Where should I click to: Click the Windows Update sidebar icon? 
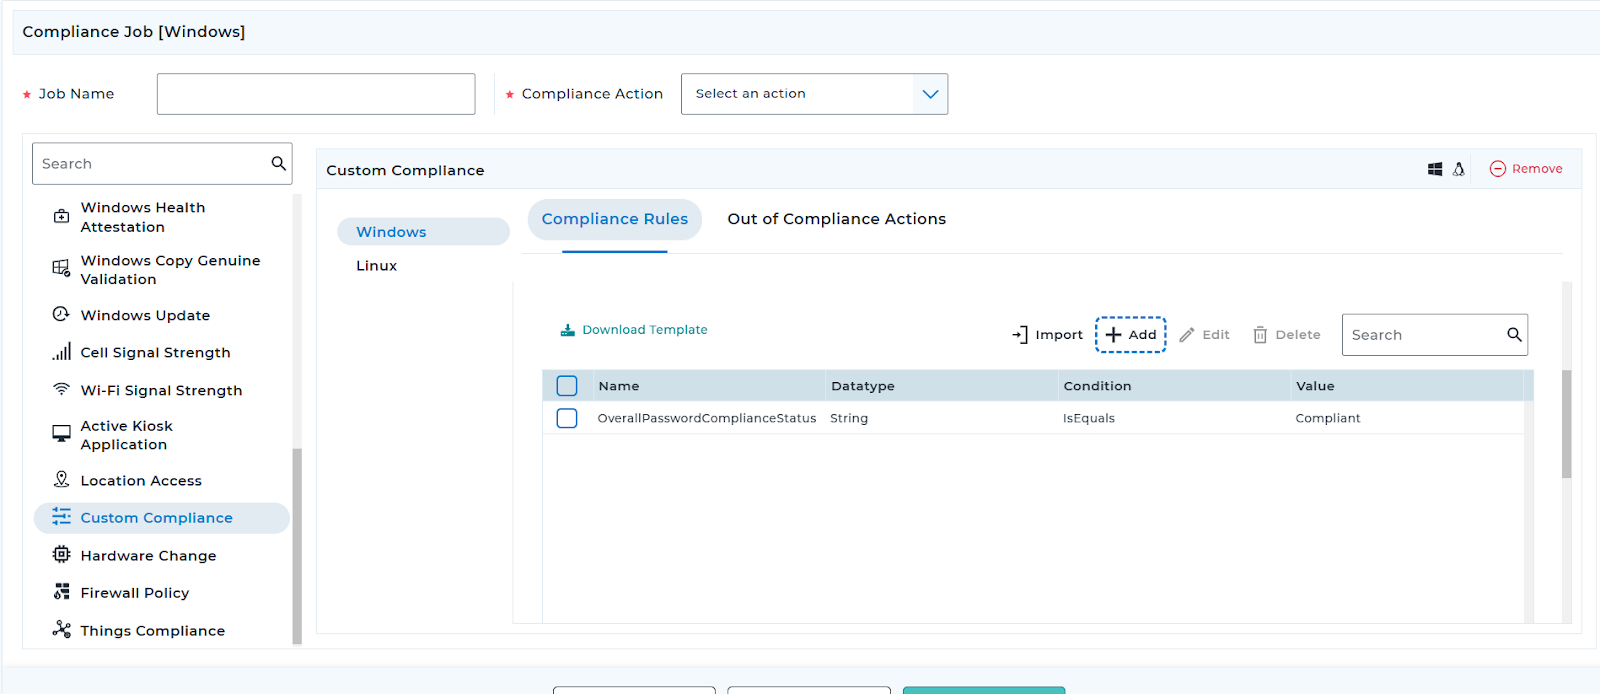(61, 314)
